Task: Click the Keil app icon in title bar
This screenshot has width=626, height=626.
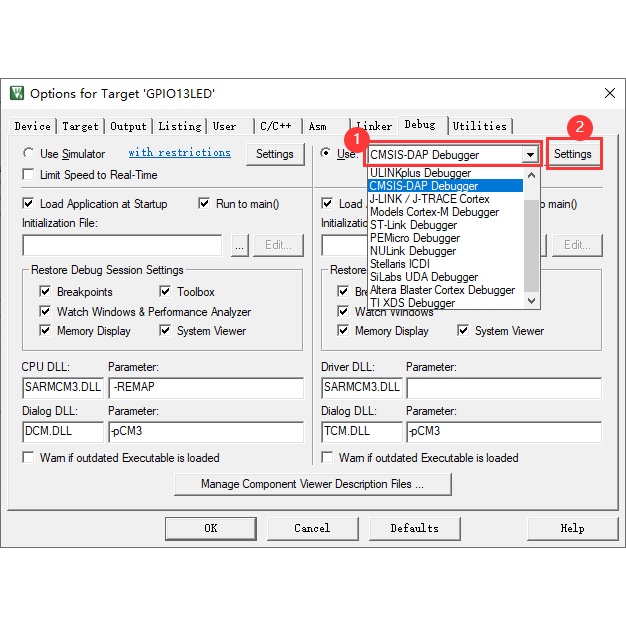Action: tap(17, 93)
